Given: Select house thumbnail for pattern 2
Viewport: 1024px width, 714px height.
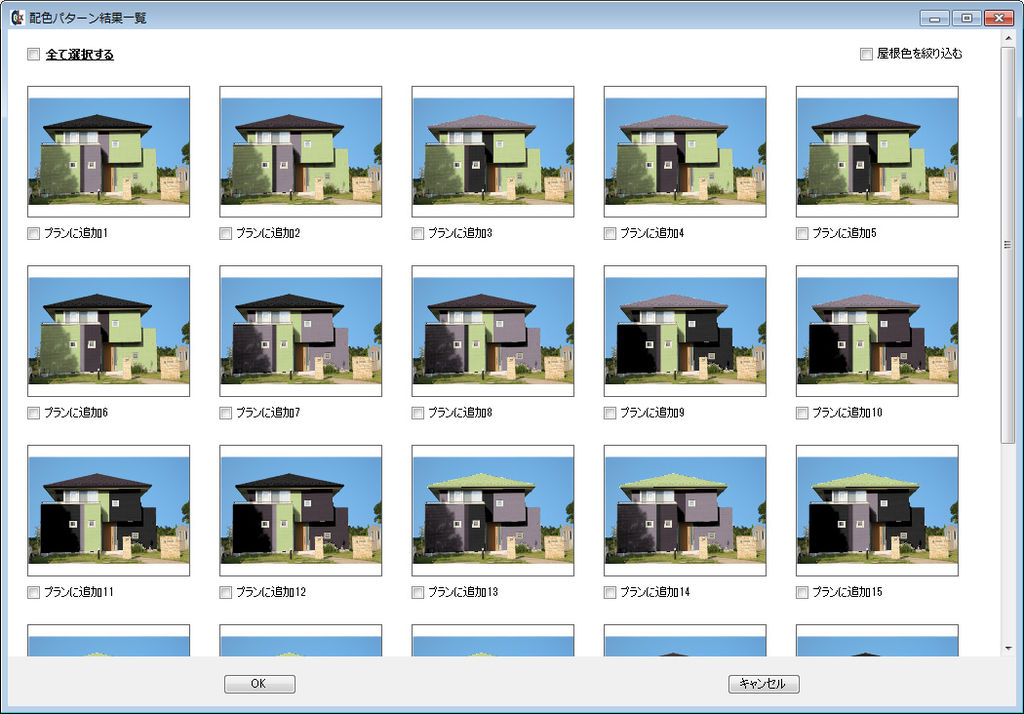Looking at the screenshot, I should [300, 152].
